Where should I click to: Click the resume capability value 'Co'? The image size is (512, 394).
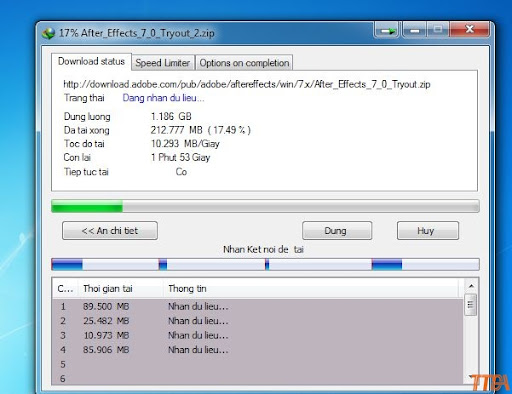181,172
